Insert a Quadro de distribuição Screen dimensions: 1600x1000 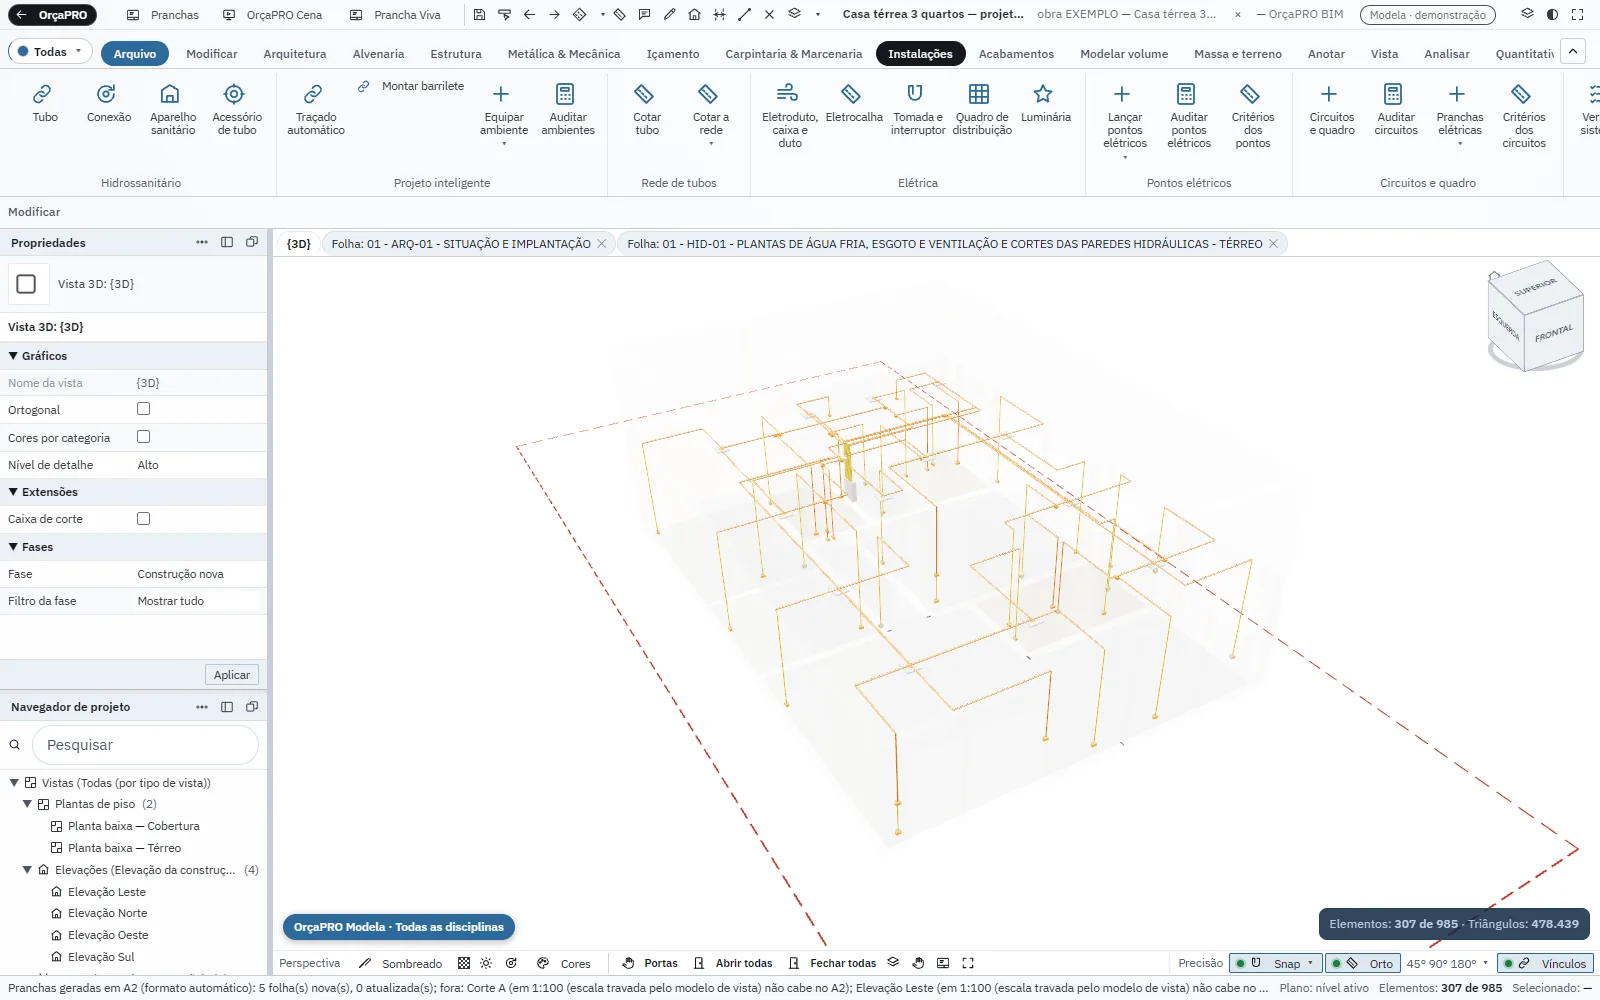tap(981, 109)
